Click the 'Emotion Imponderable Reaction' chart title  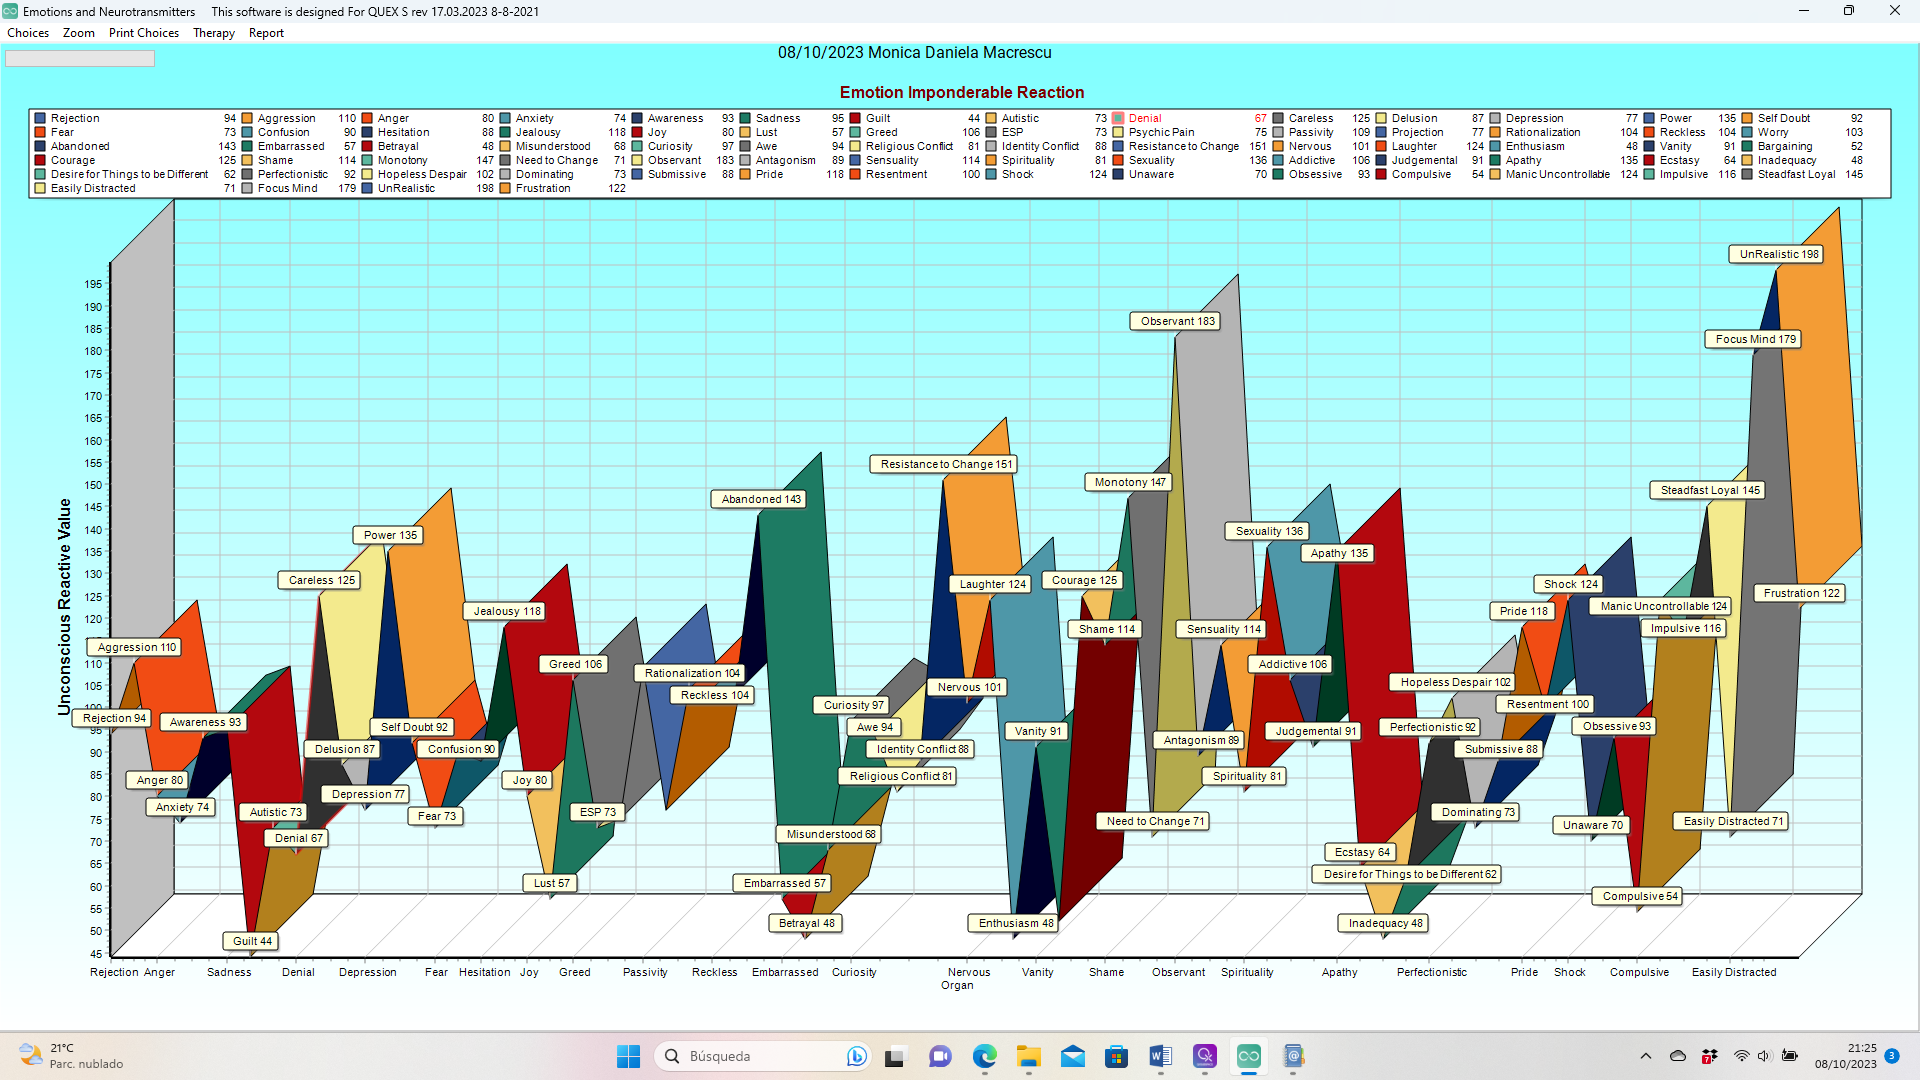[962, 92]
